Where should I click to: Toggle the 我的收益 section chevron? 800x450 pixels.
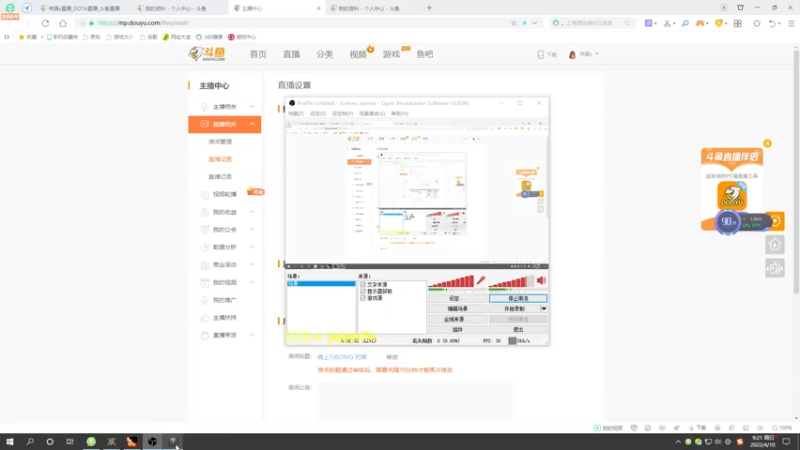pos(252,212)
